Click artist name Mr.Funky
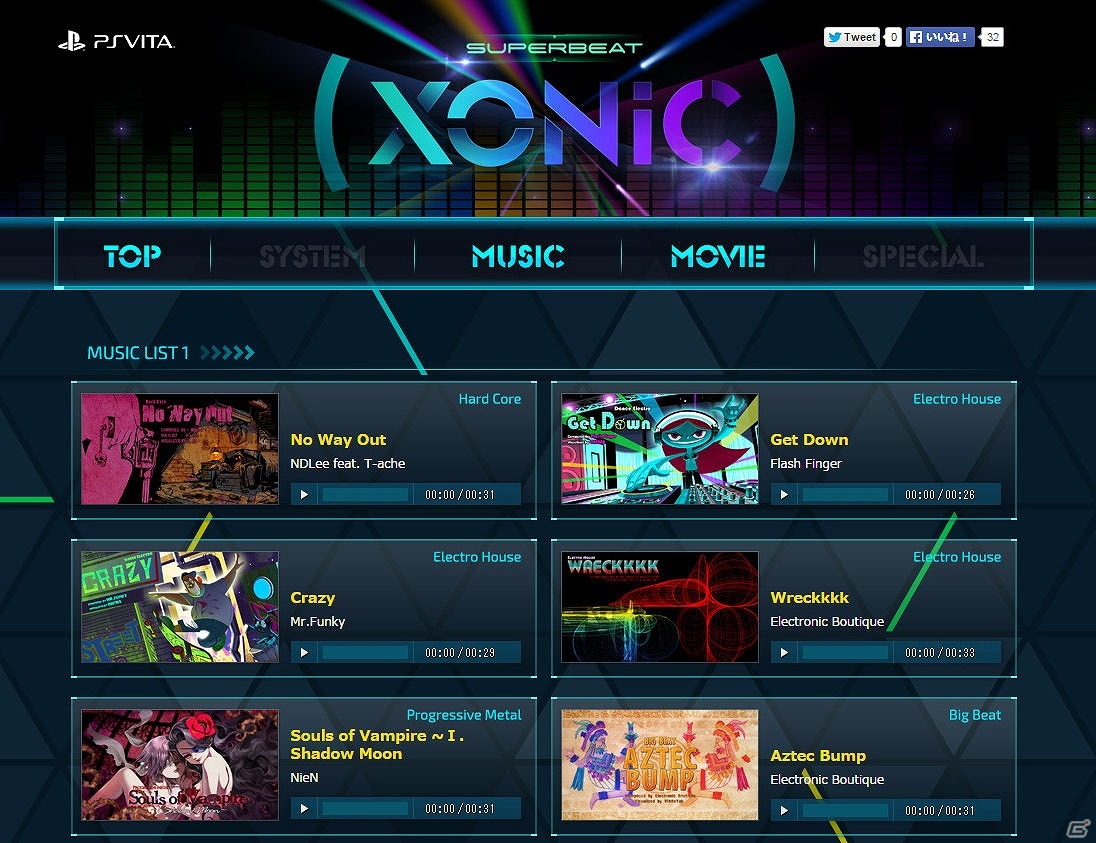Viewport: 1096px width, 843px height. click(317, 622)
